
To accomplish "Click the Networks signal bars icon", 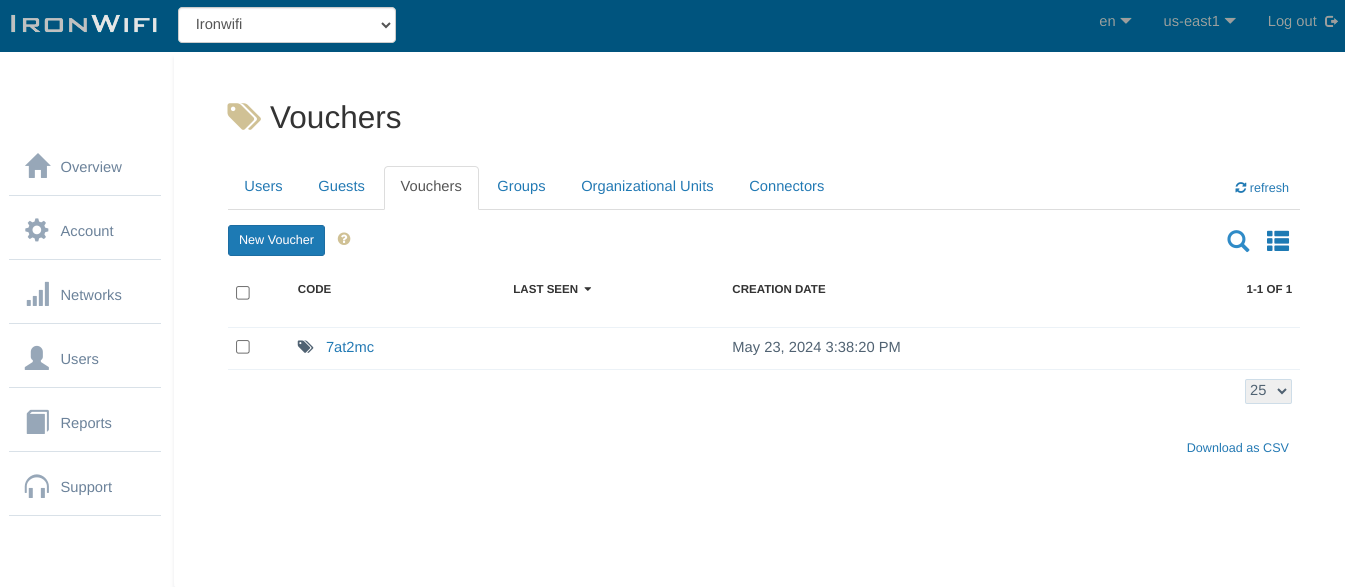I will tap(38, 295).
